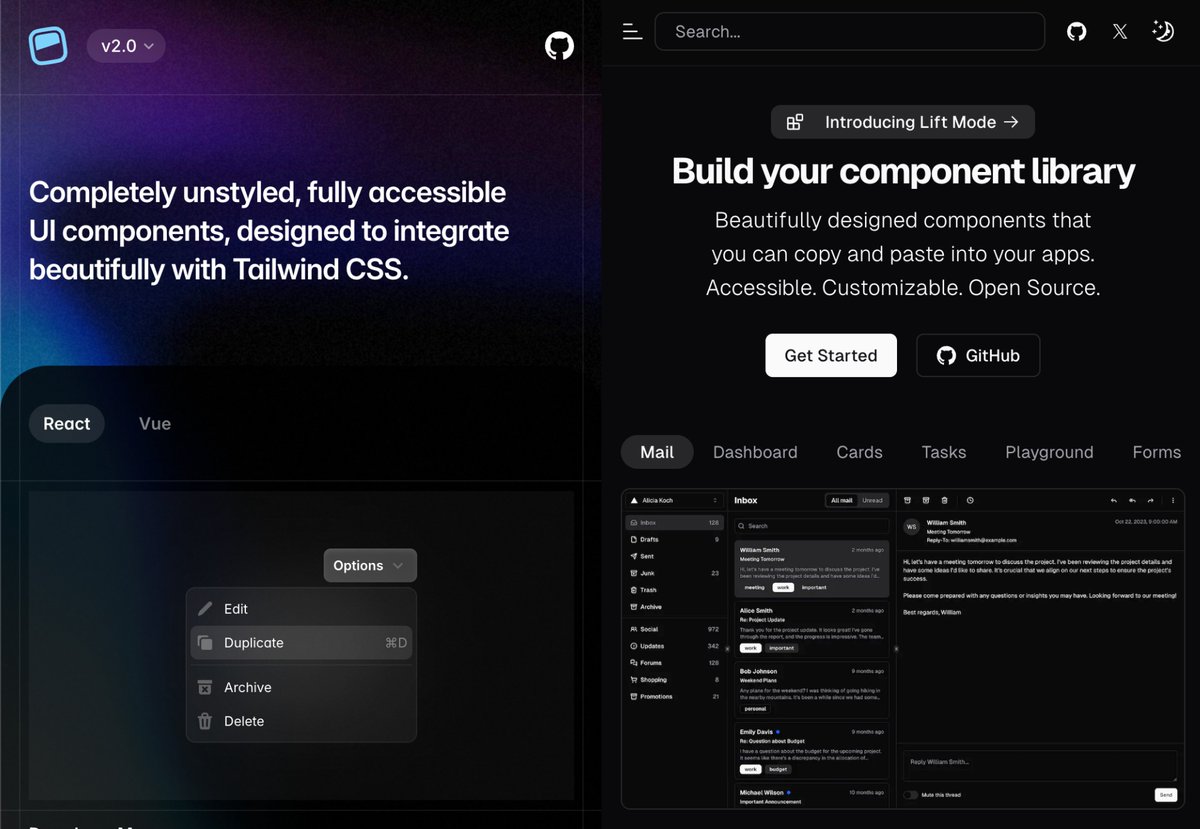This screenshot has width=1200, height=829.
Task: Click the WS avatar in the email header
Action: [911, 526]
